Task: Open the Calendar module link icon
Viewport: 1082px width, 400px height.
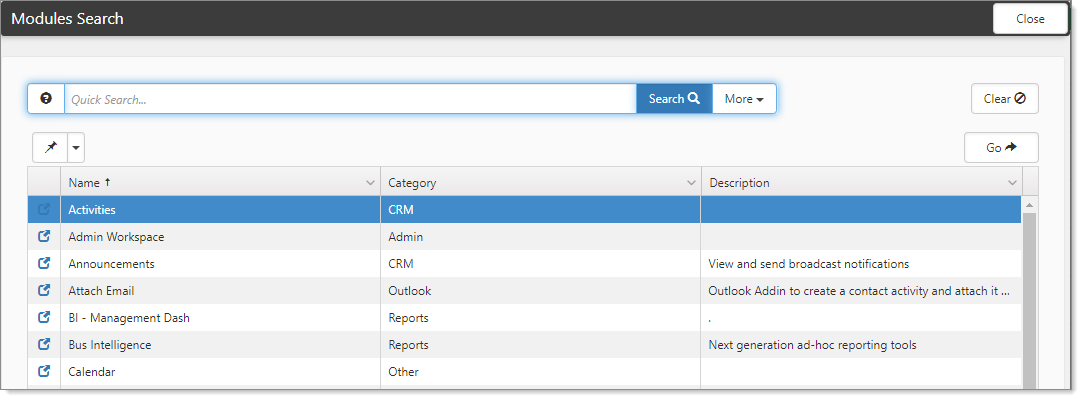Action: (x=44, y=371)
